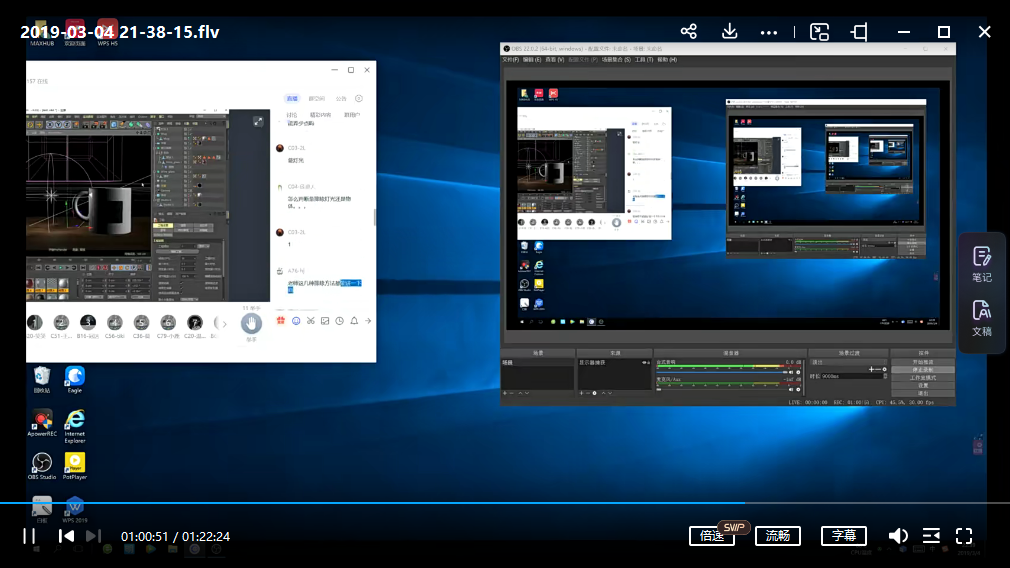This screenshot has height=568, width=1010.
Task: Open OBS 文件(F) menu
Action: click(x=511, y=59)
